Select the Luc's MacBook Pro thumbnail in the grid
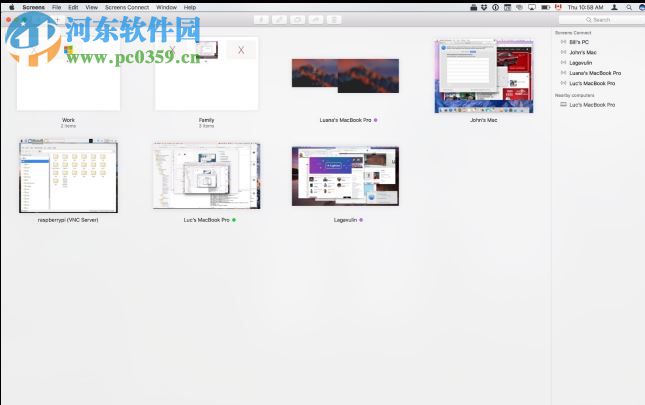The width and height of the screenshot is (645, 405). point(206,176)
